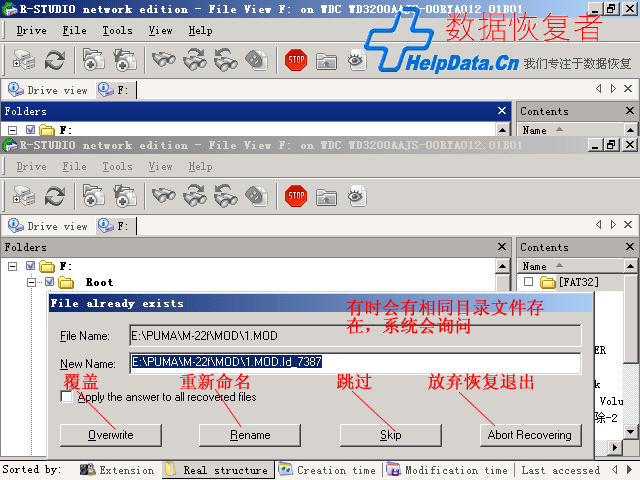640x480 pixels.
Task: Sort by Last accessed in bottom bar
Action: tap(560, 470)
